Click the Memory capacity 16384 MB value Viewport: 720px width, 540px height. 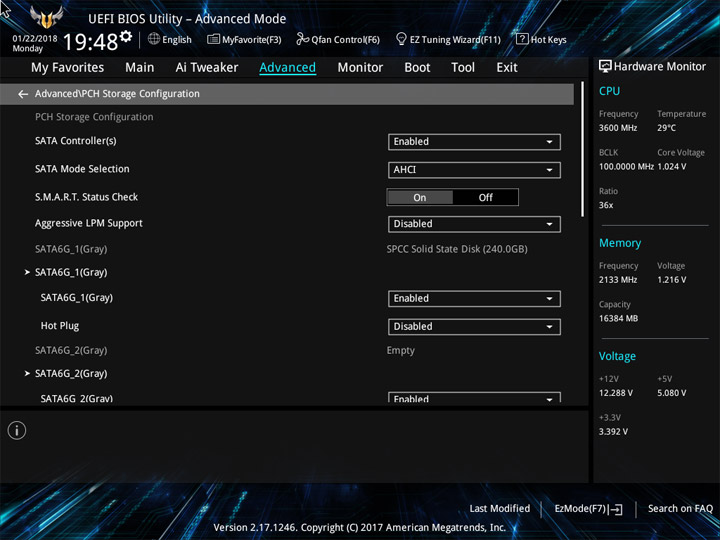point(618,319)
